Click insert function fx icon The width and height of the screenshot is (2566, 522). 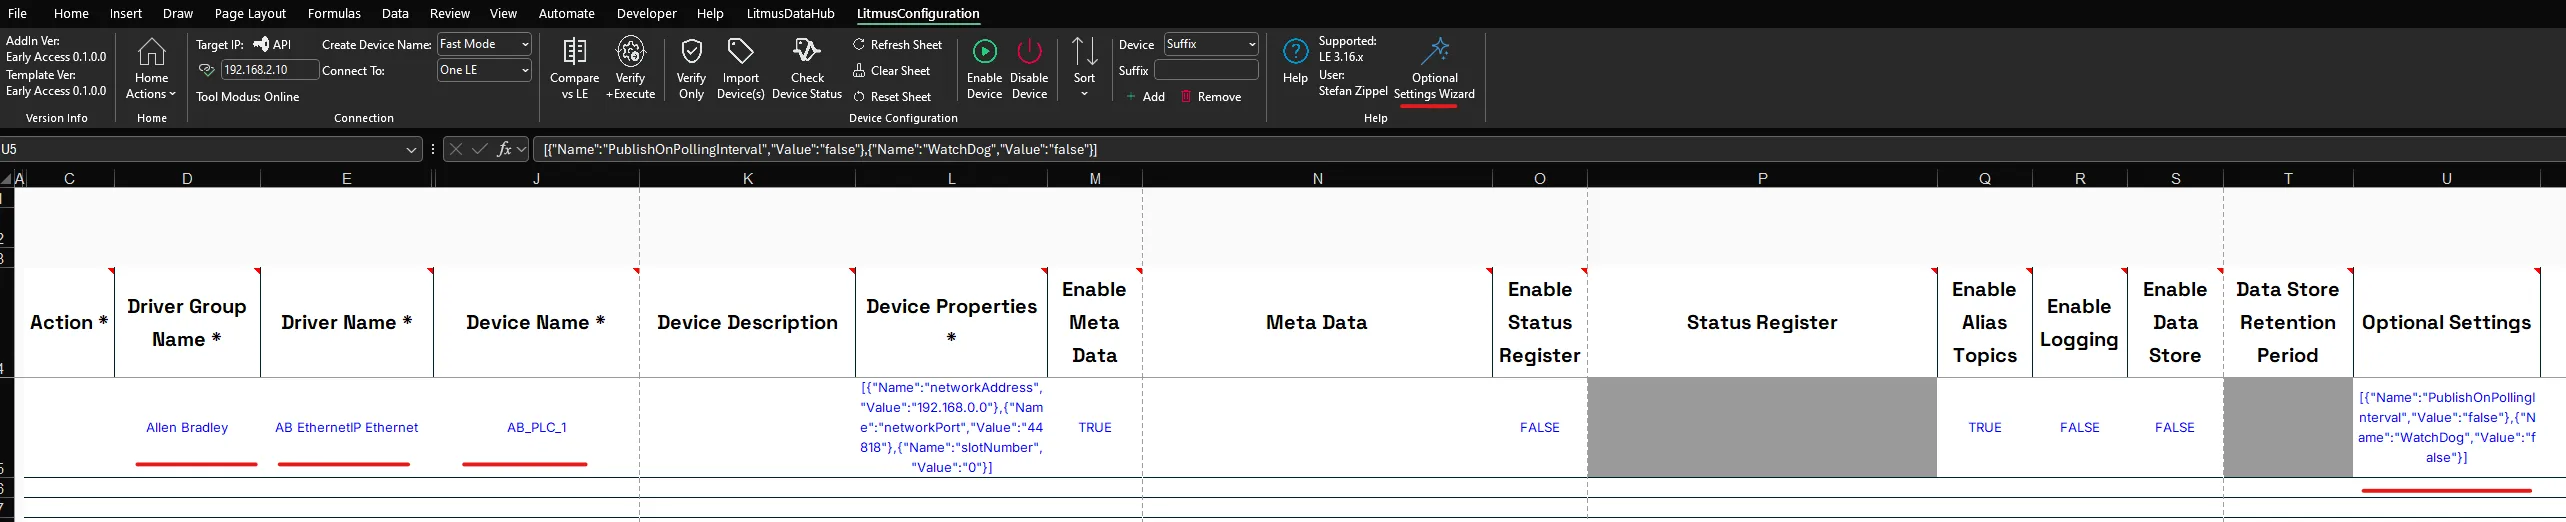pos(504,149)
